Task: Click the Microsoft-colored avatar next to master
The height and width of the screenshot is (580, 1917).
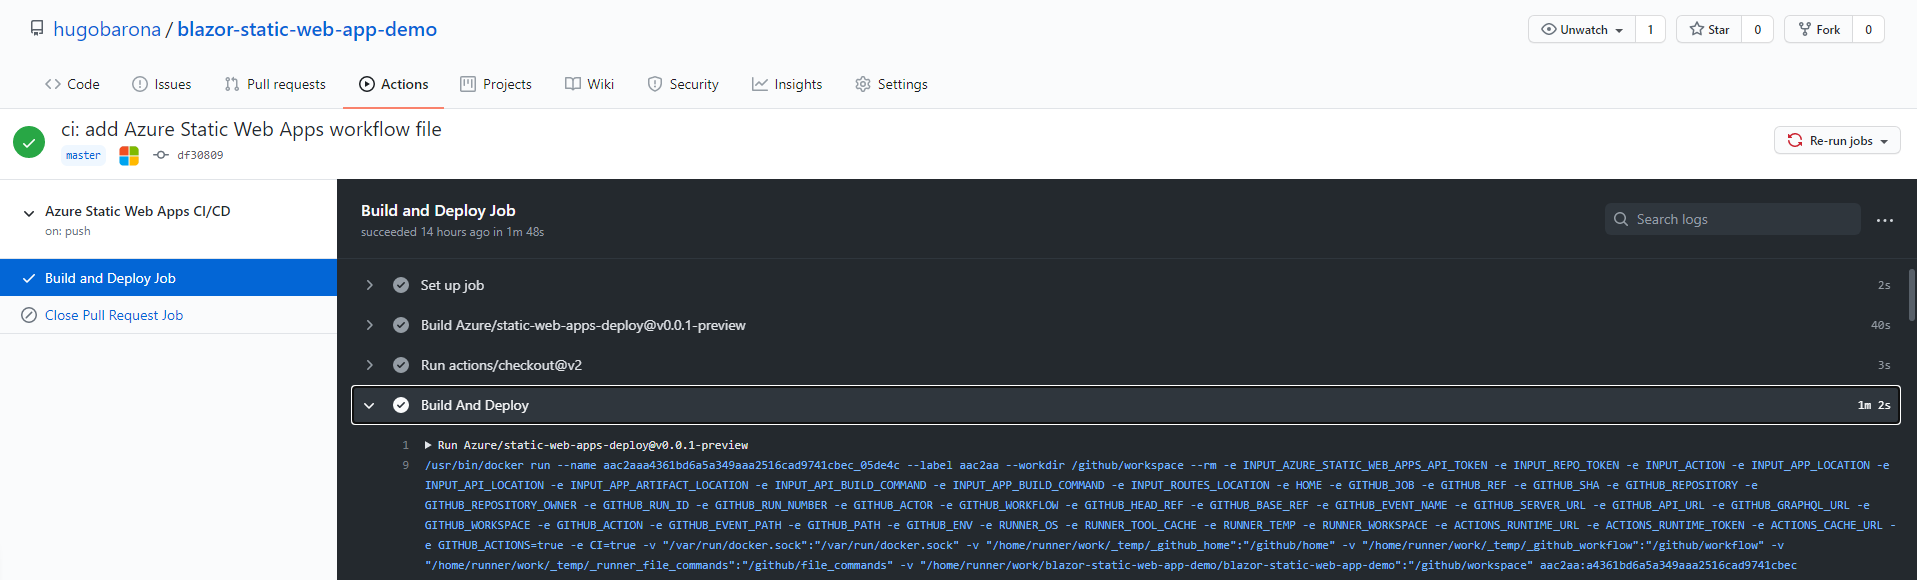Action: 129,155
